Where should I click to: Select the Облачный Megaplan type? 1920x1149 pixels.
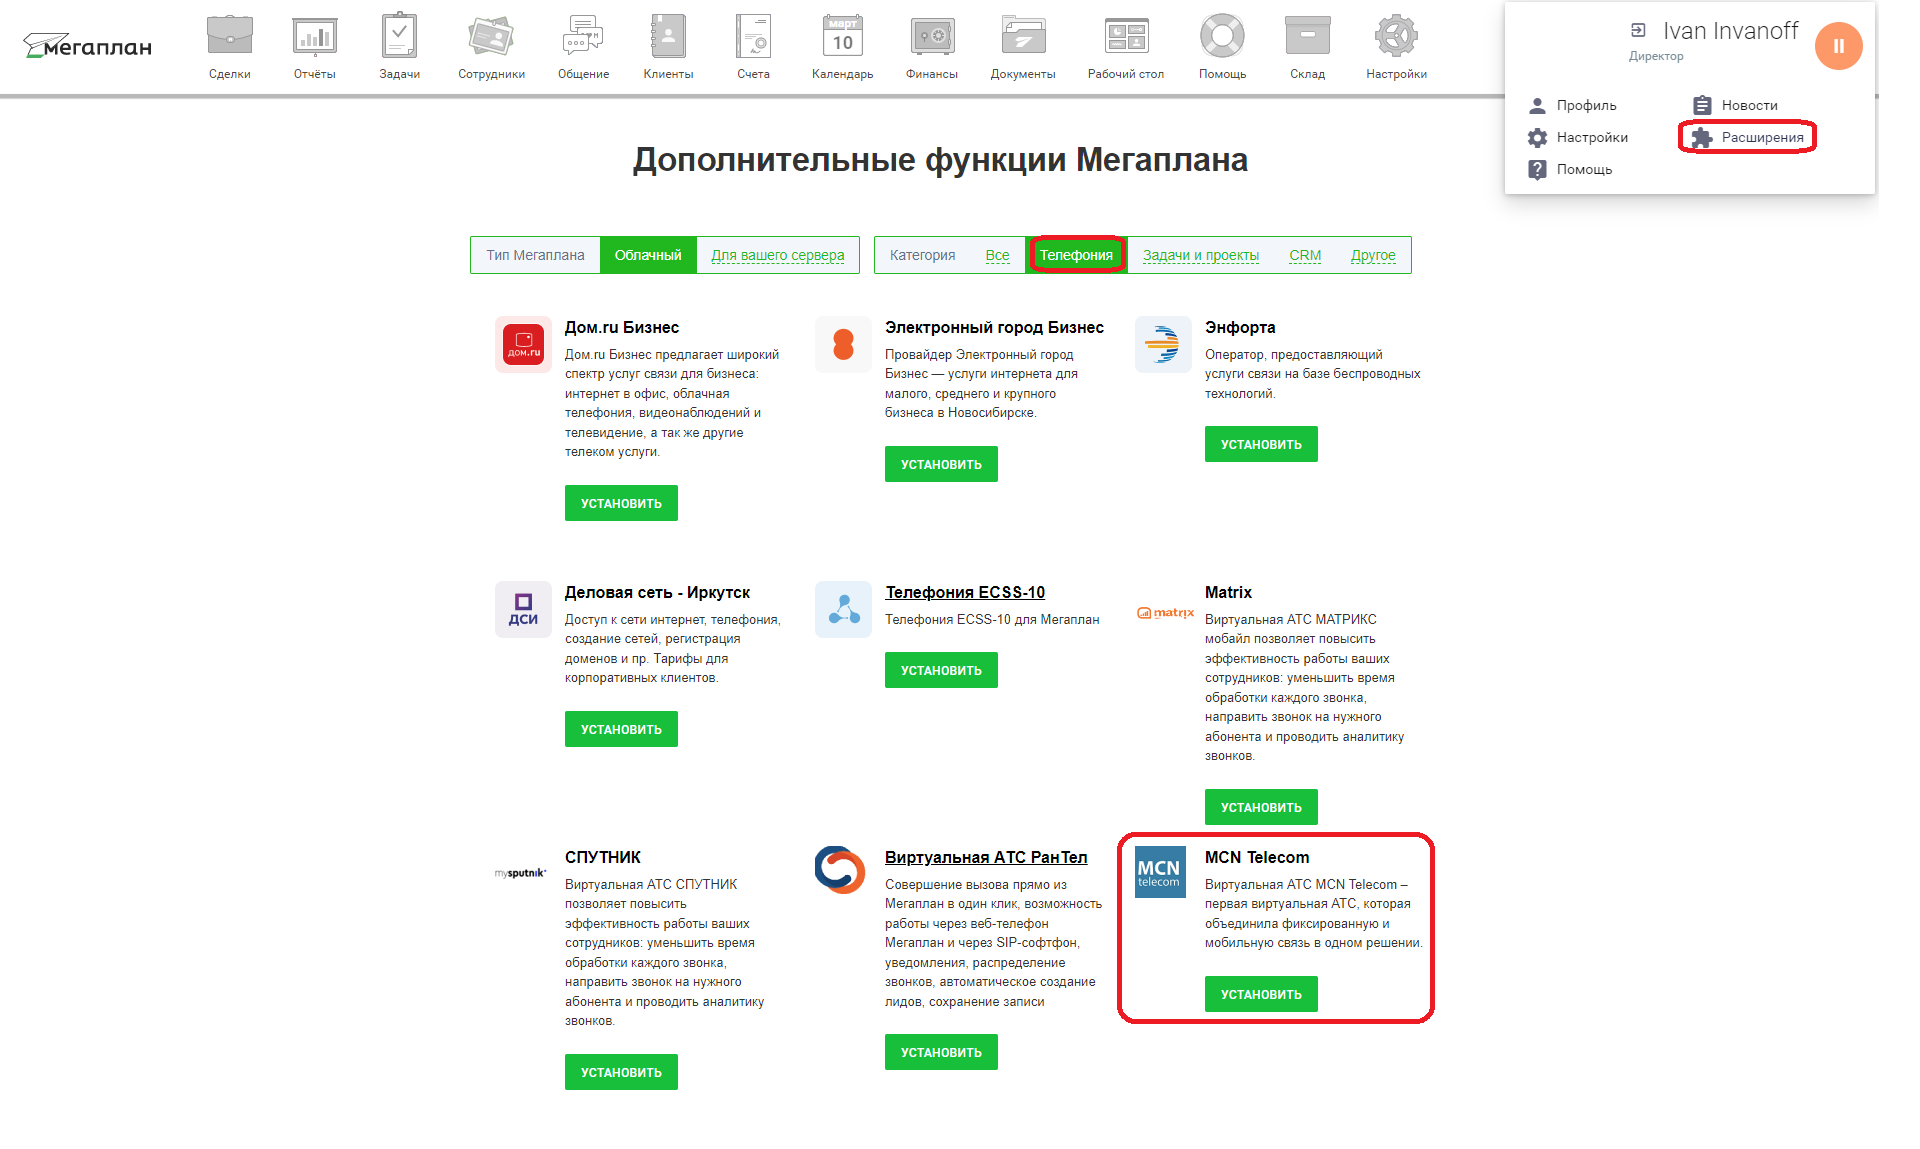[648, 255]
